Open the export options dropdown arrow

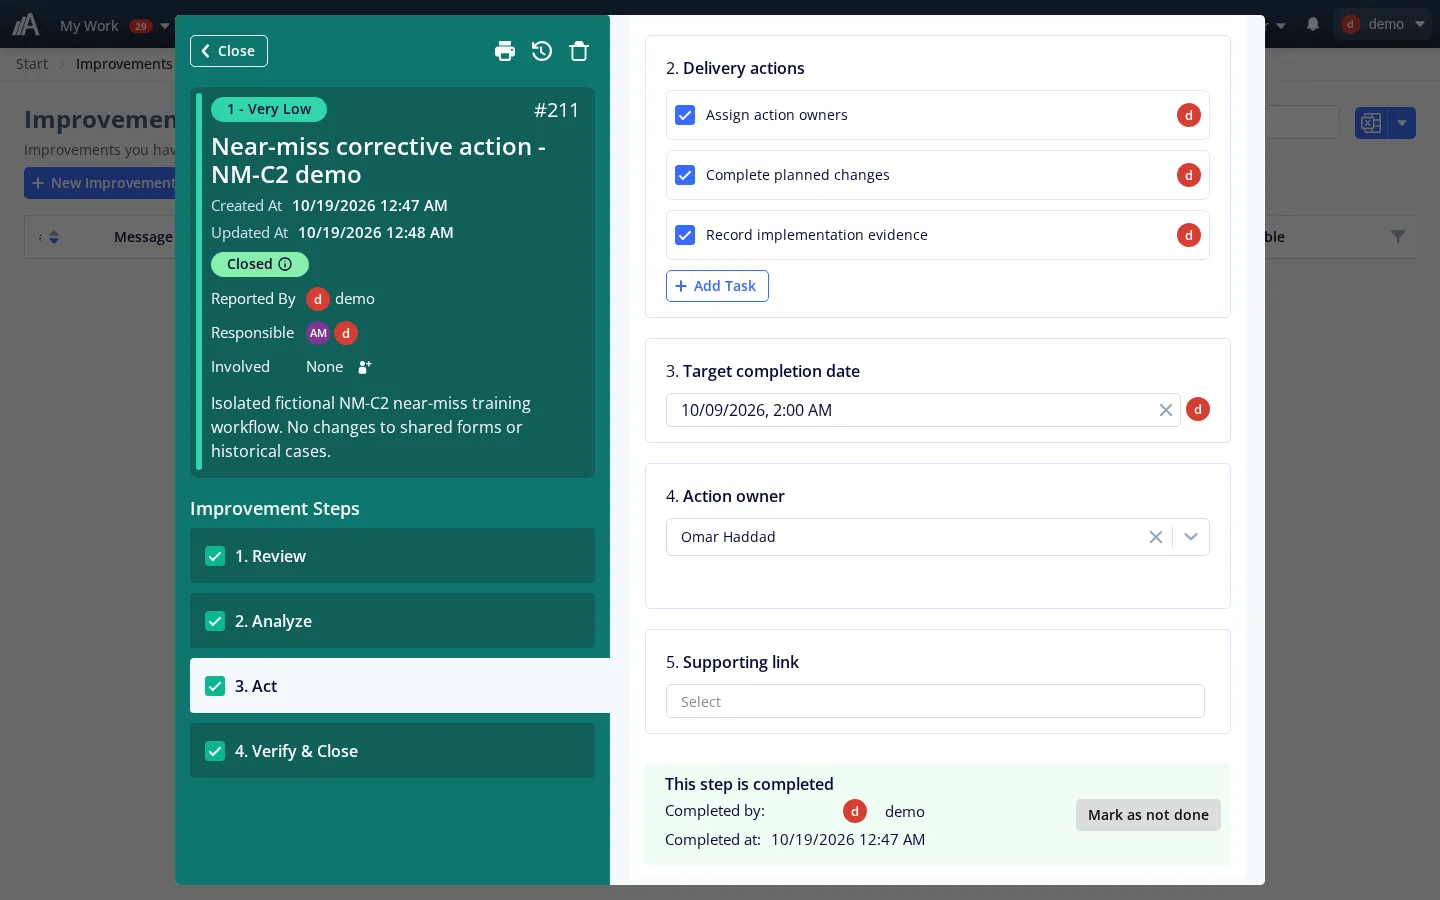pos(1402,123)
